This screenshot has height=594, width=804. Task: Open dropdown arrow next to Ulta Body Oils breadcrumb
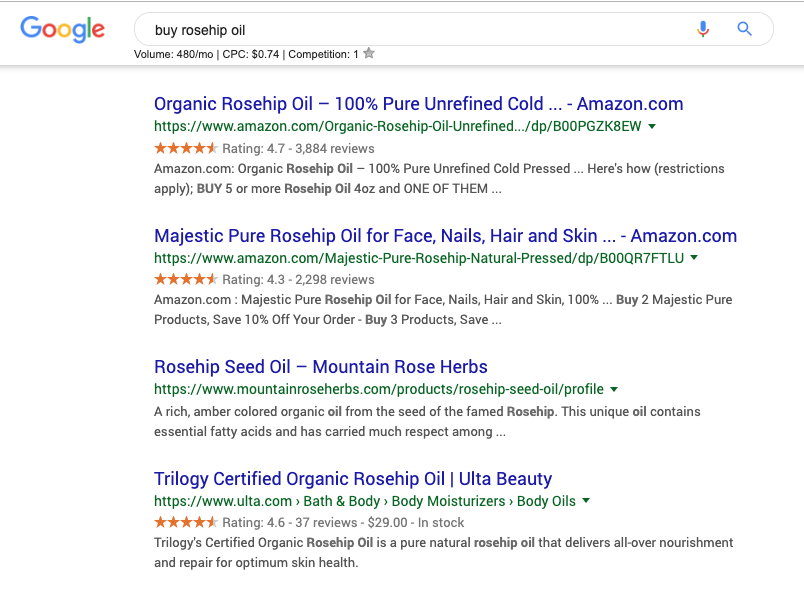[586, 501]
